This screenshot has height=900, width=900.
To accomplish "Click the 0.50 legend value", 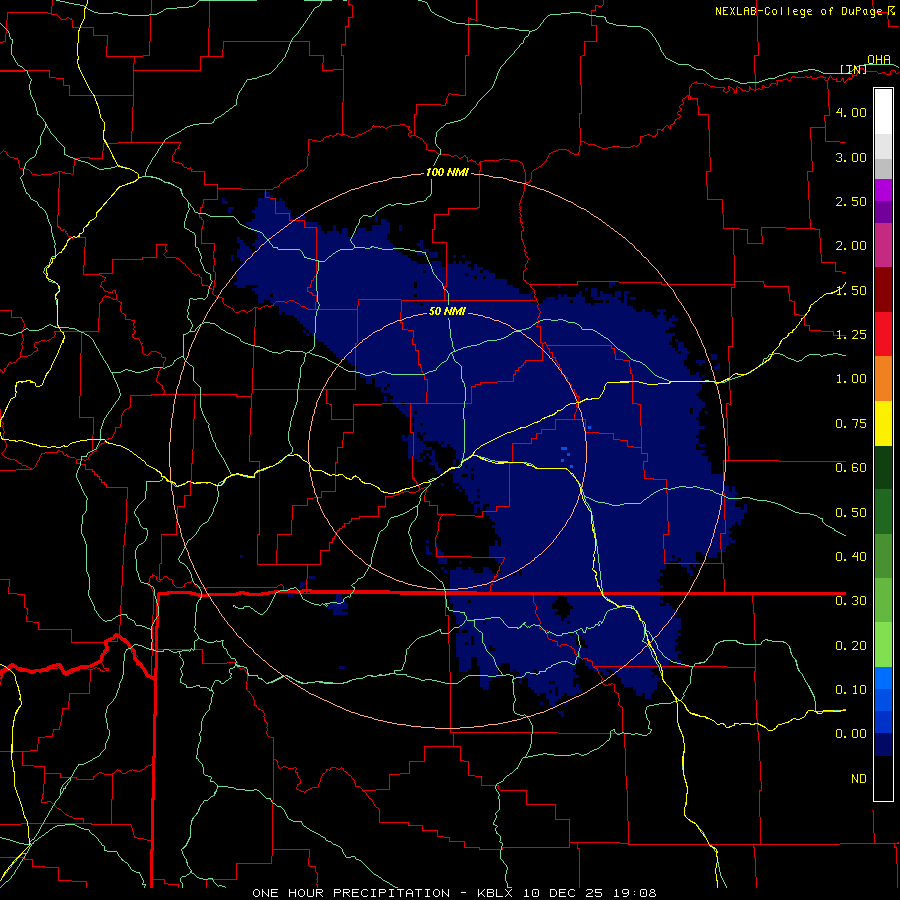I will (851, 512).
